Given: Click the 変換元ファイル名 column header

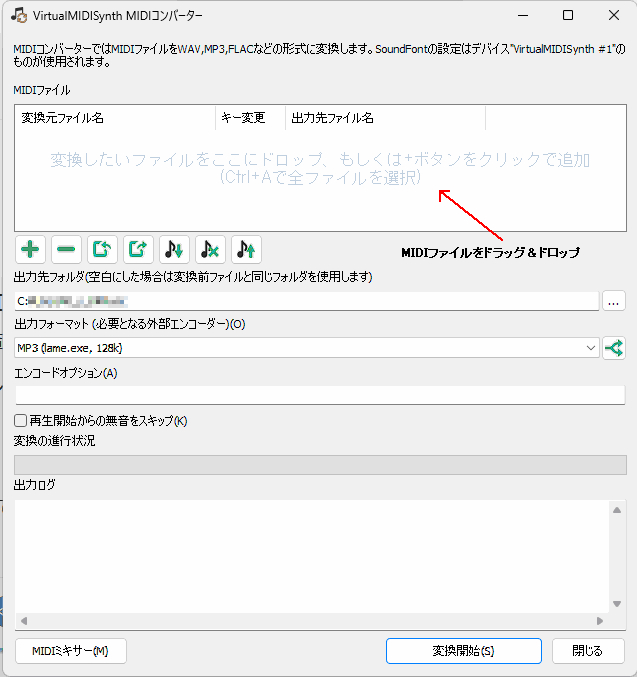Looking at the screenshot, I should (x=115, y=118).
